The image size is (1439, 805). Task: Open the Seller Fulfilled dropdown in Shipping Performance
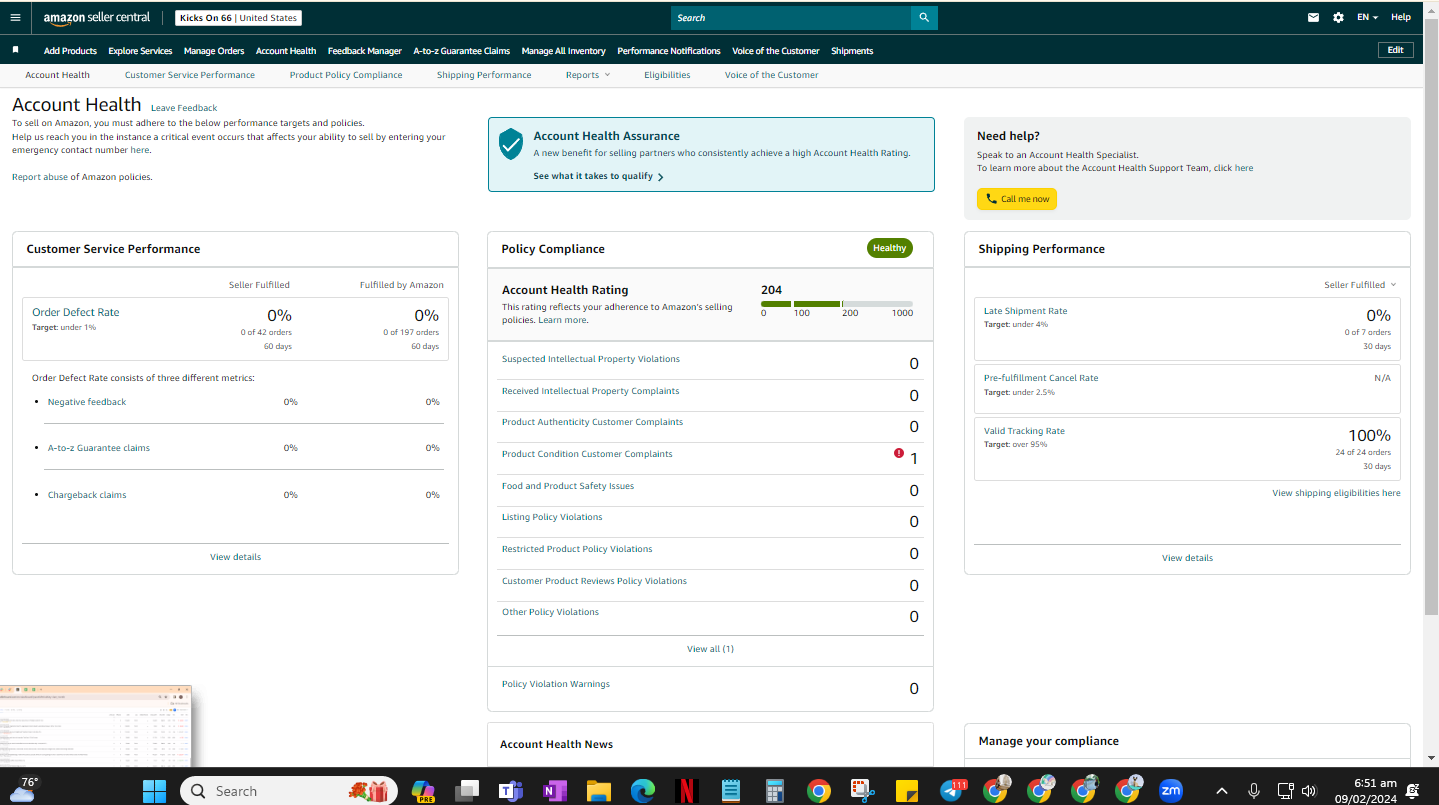(x=1360, y=285)
